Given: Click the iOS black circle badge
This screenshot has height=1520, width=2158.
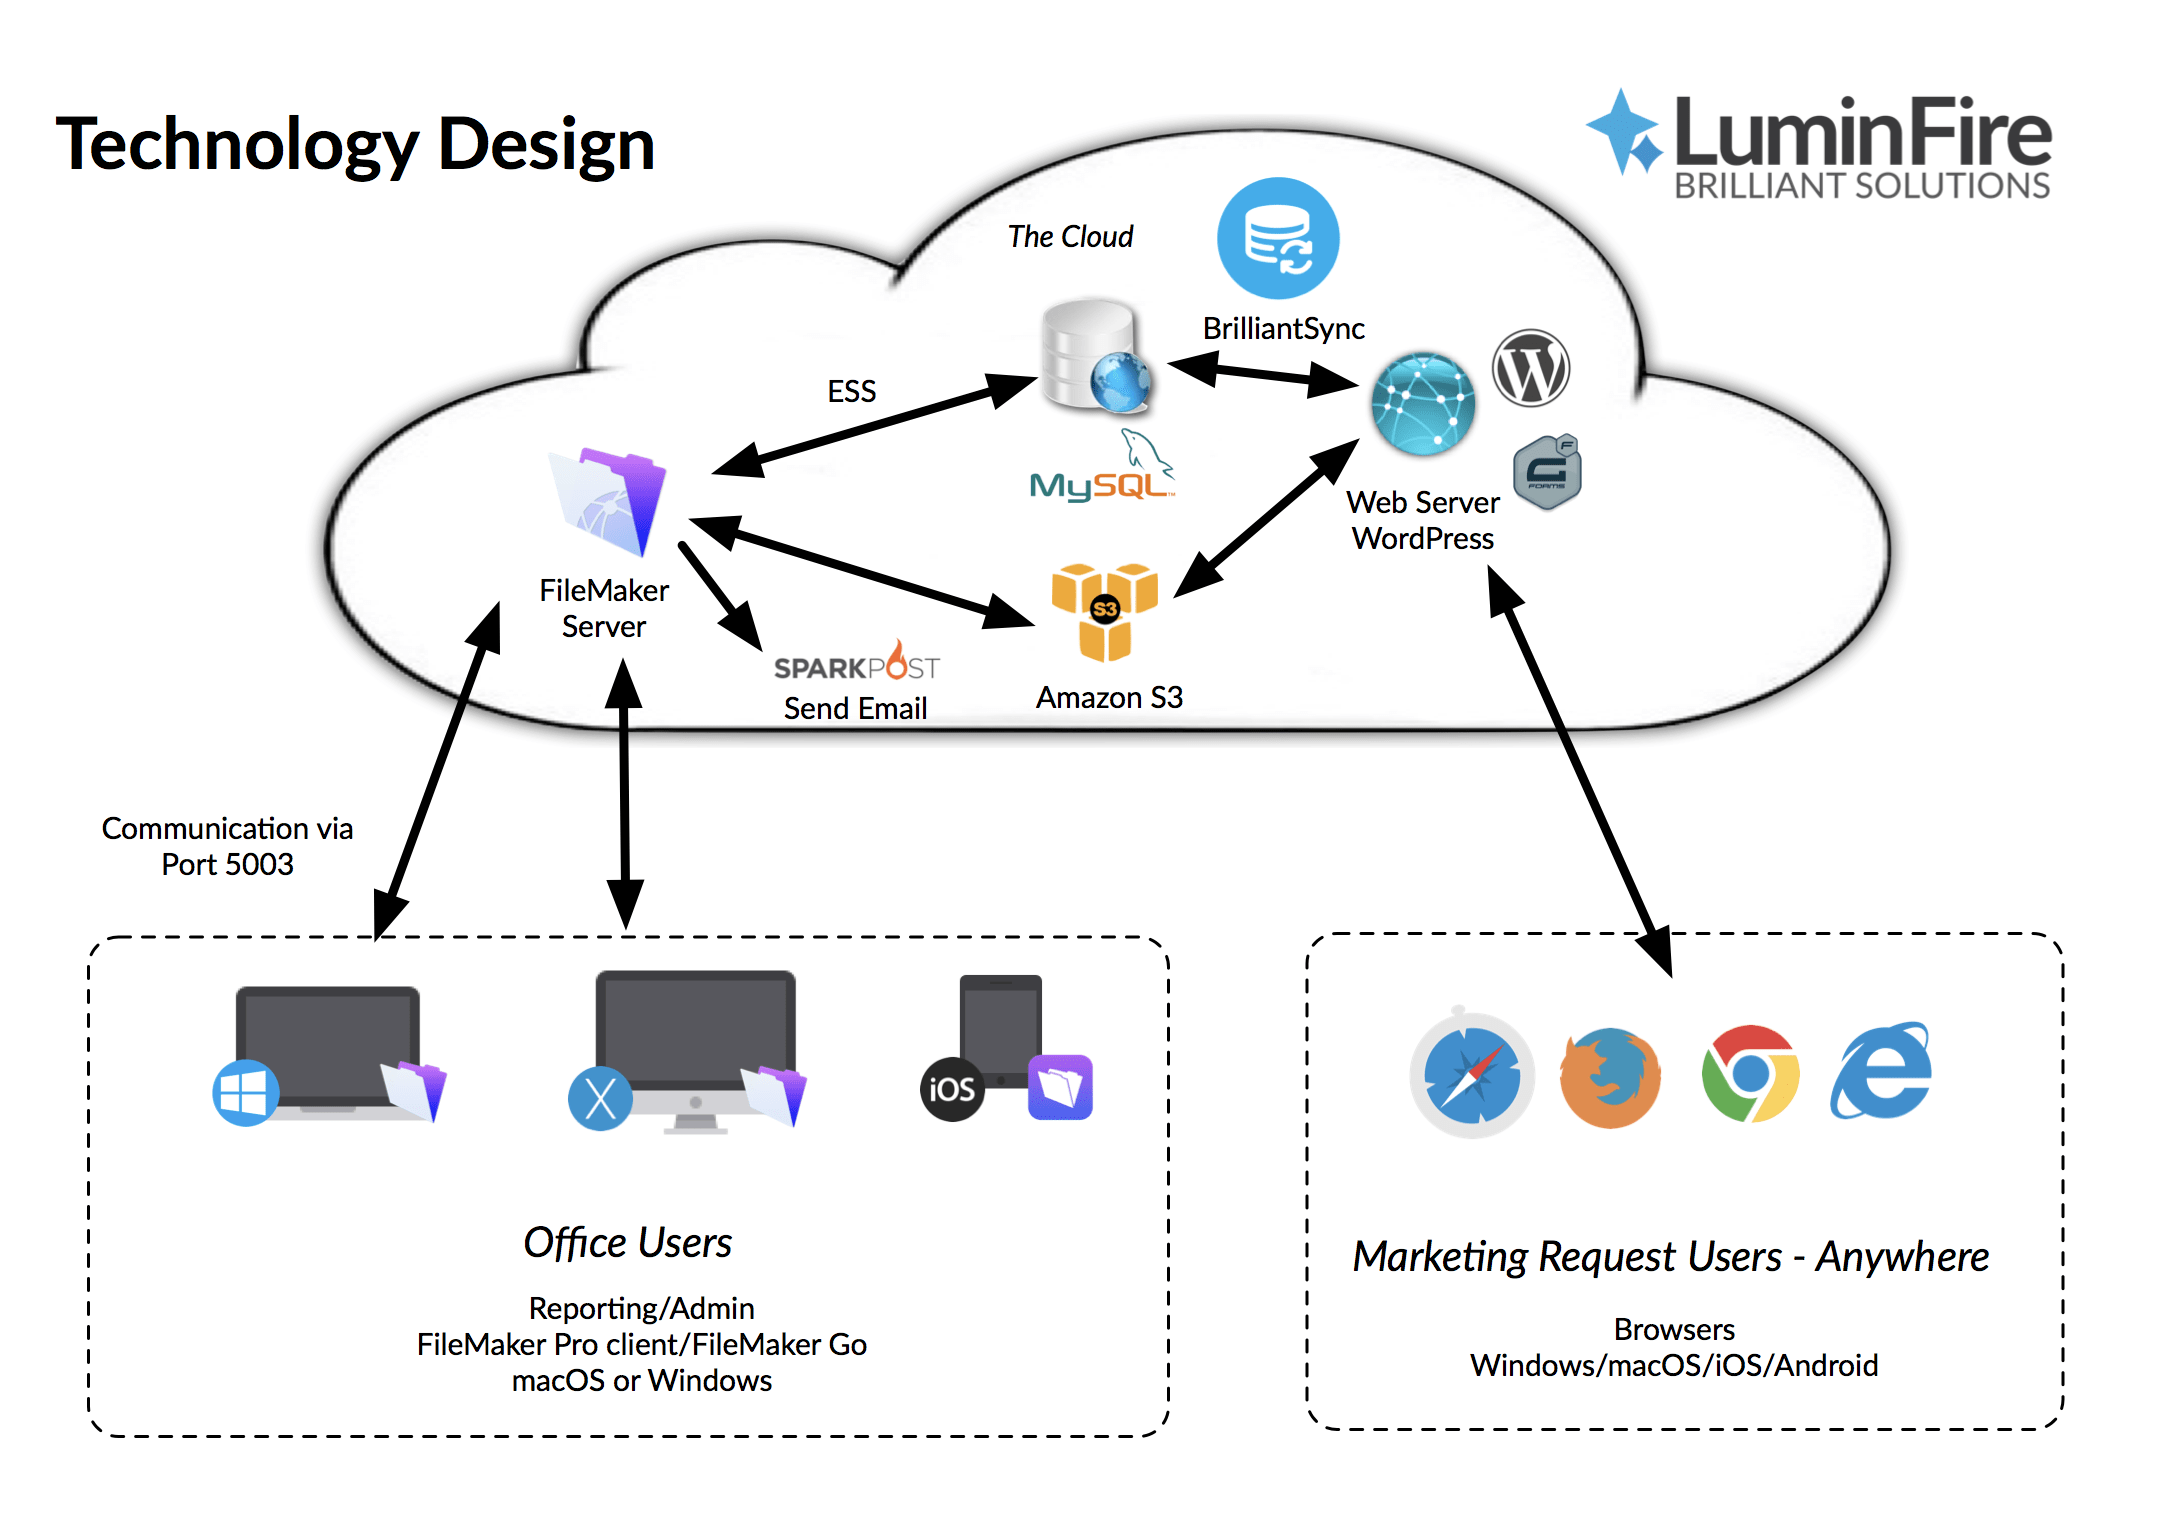Looking at the screenshot, I should (x=952, y=1089).
